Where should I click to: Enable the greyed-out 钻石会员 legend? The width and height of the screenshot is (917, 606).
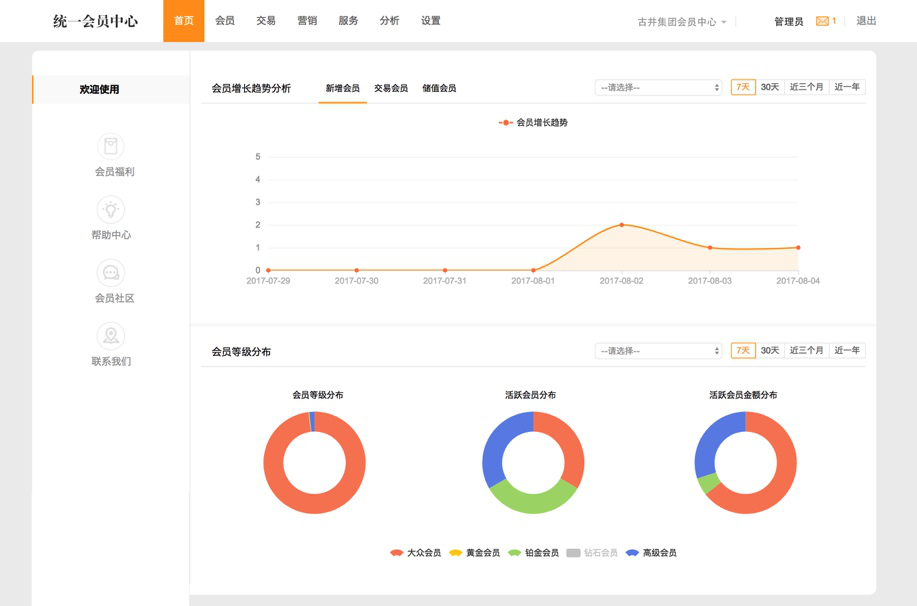pyautogui.click(x=573, y=553)
